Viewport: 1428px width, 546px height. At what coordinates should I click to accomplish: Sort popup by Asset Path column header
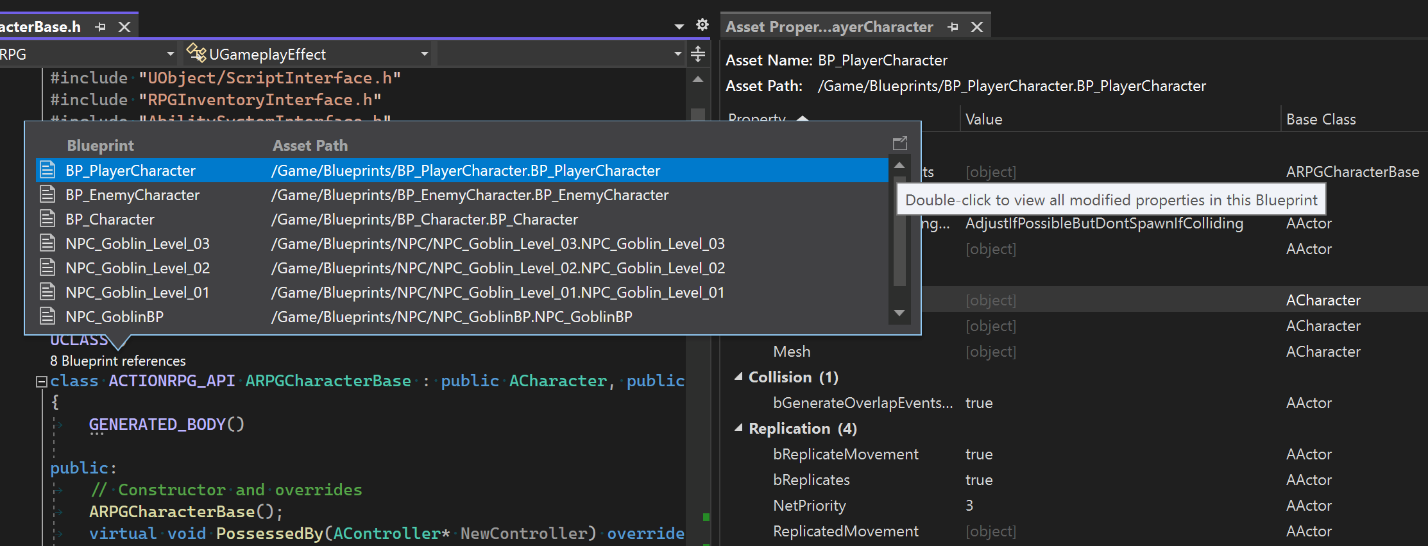pyautogui.click(x=310, y=146)
